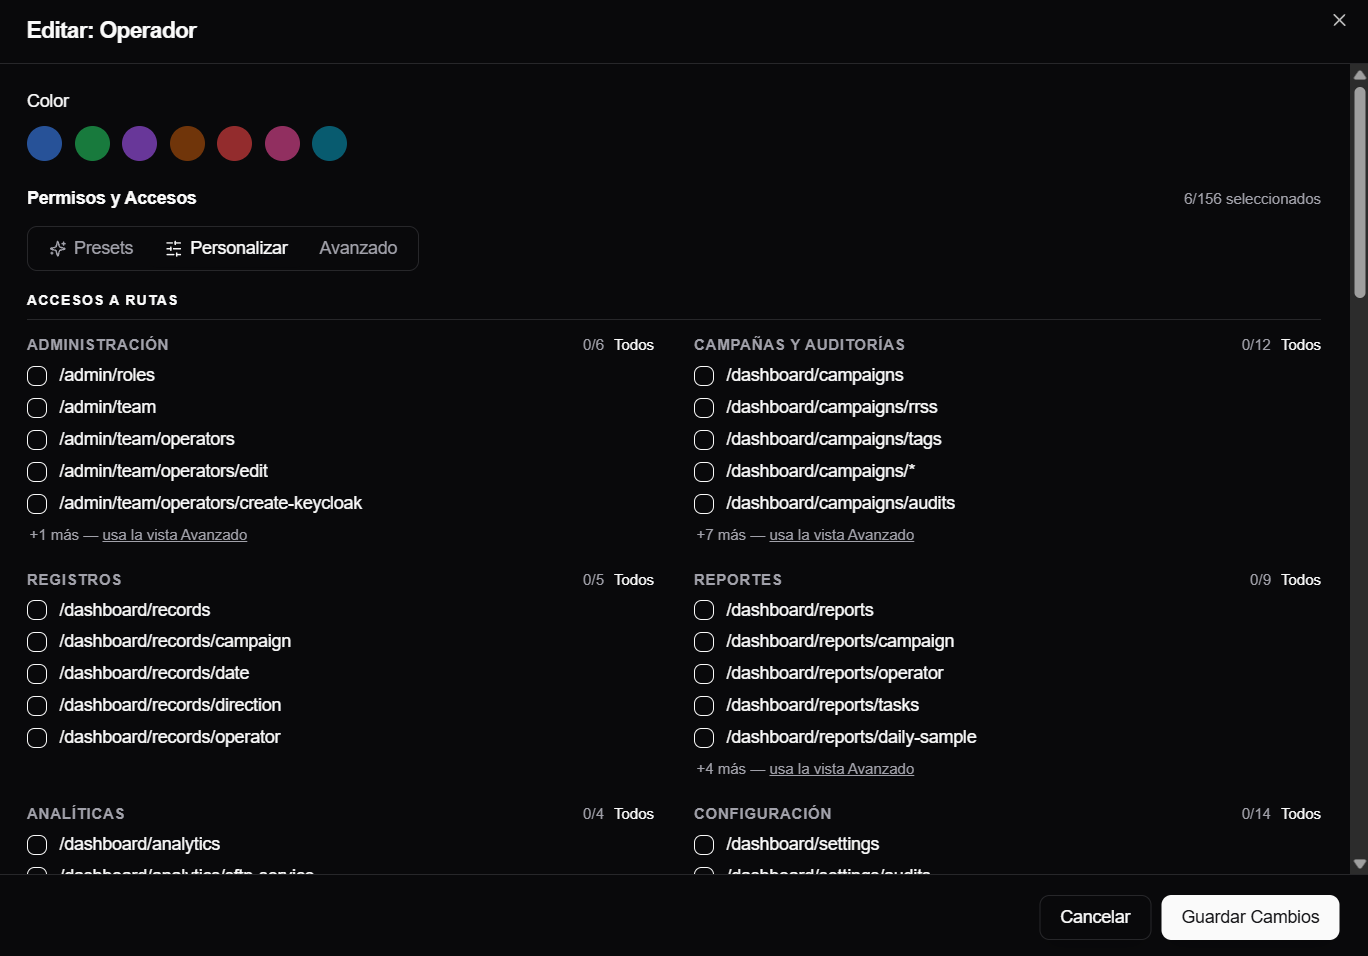This screenshot has width=1368, height=956.
Task: Check the /admin/roles checkbox
Action: [x=37, y=376]
